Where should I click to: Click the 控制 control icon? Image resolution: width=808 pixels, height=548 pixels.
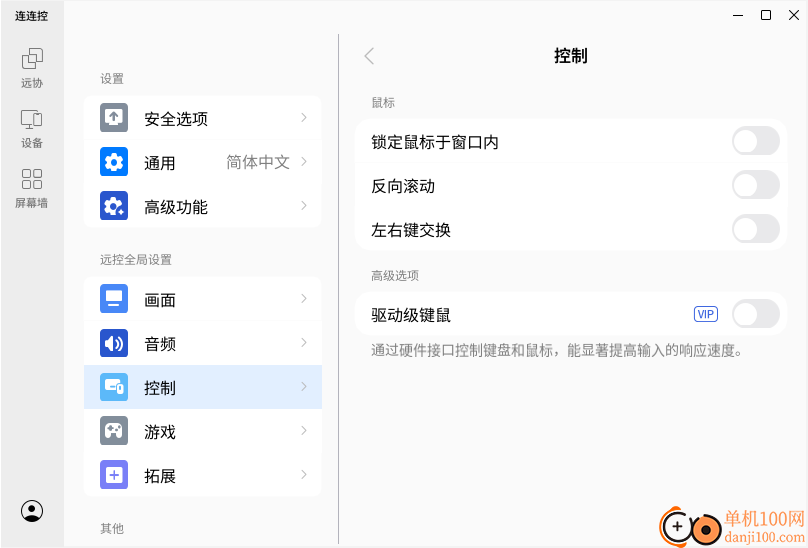(114, 387)
